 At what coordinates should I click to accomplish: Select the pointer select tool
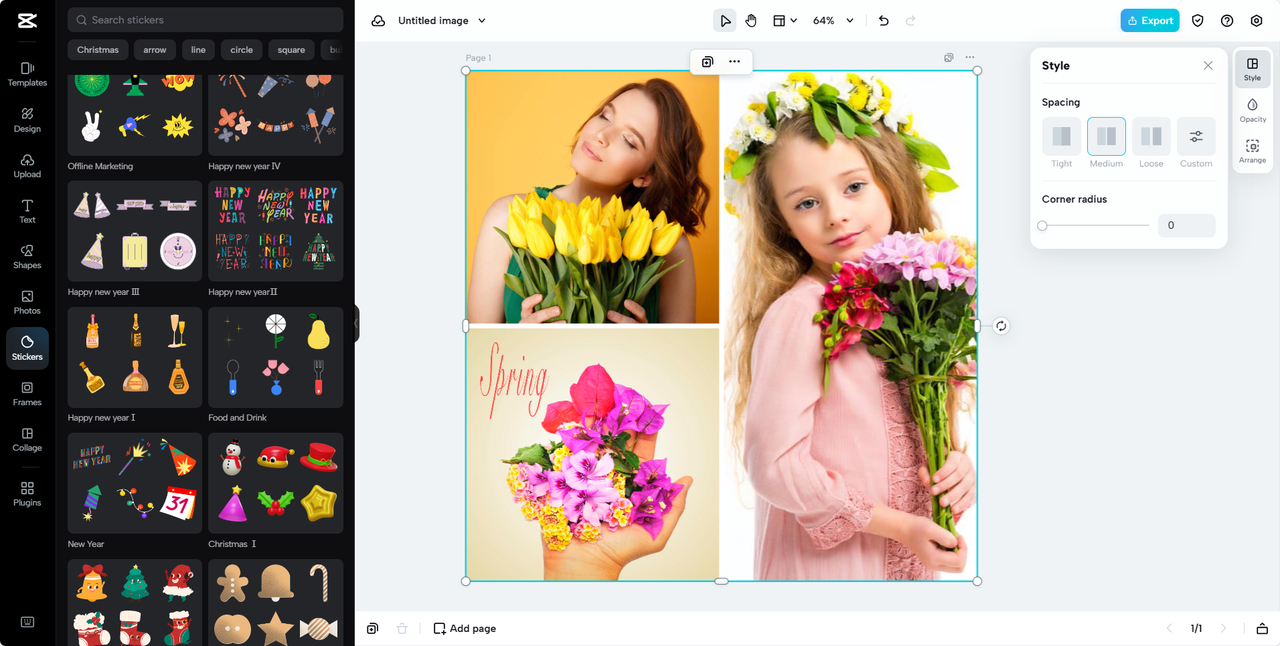[725, 20]
